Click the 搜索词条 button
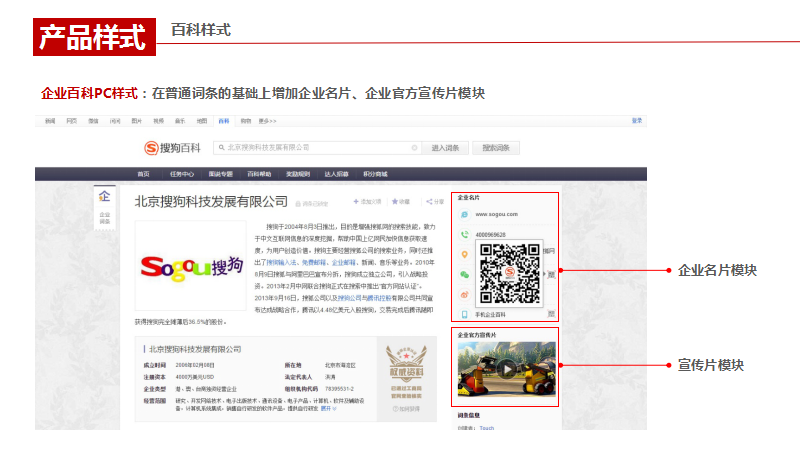The image size is (800, 449). (x=496, y=148)
